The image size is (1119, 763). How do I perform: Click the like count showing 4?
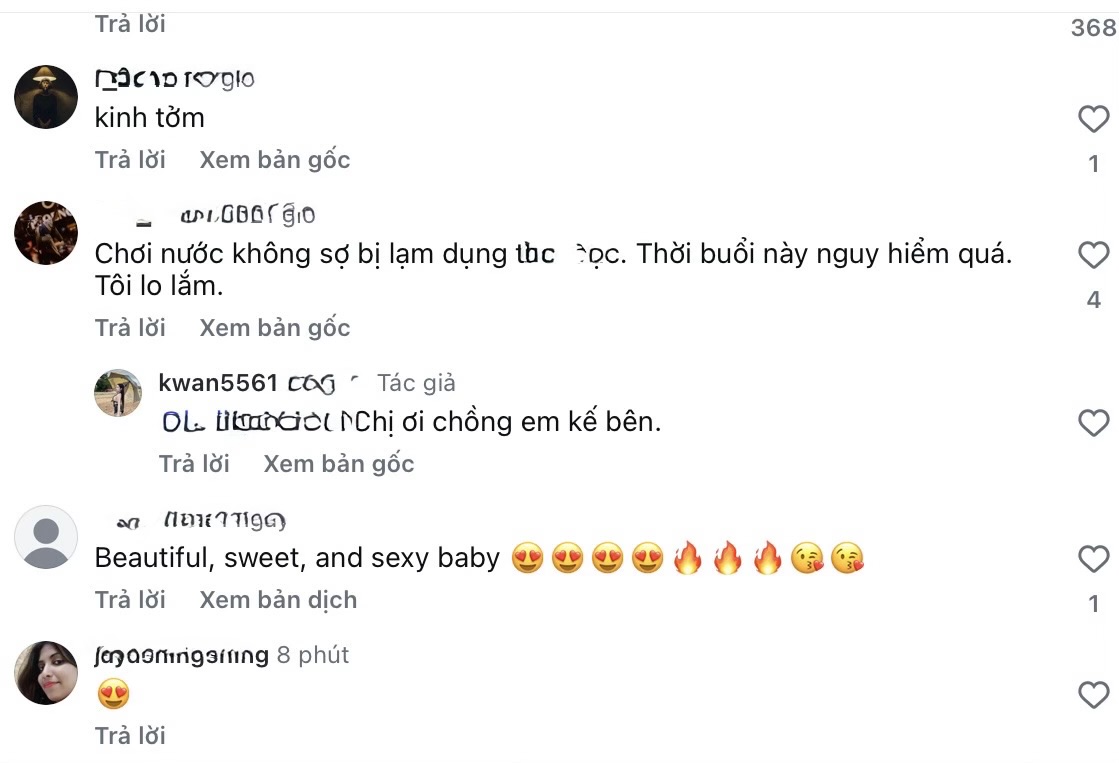pos(1093,298)
